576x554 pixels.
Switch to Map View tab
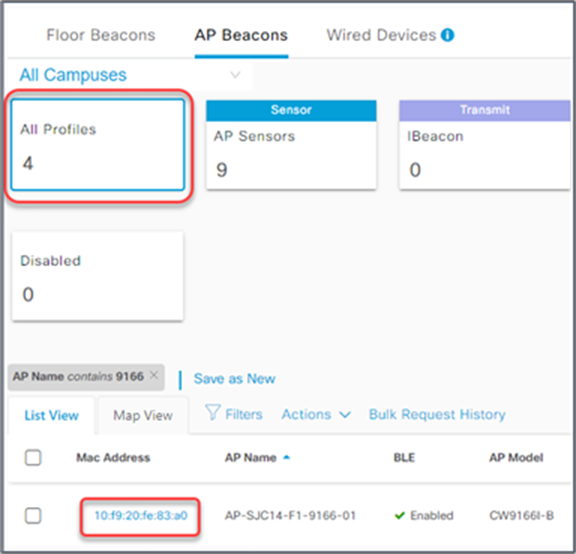[x=143, y=416]
